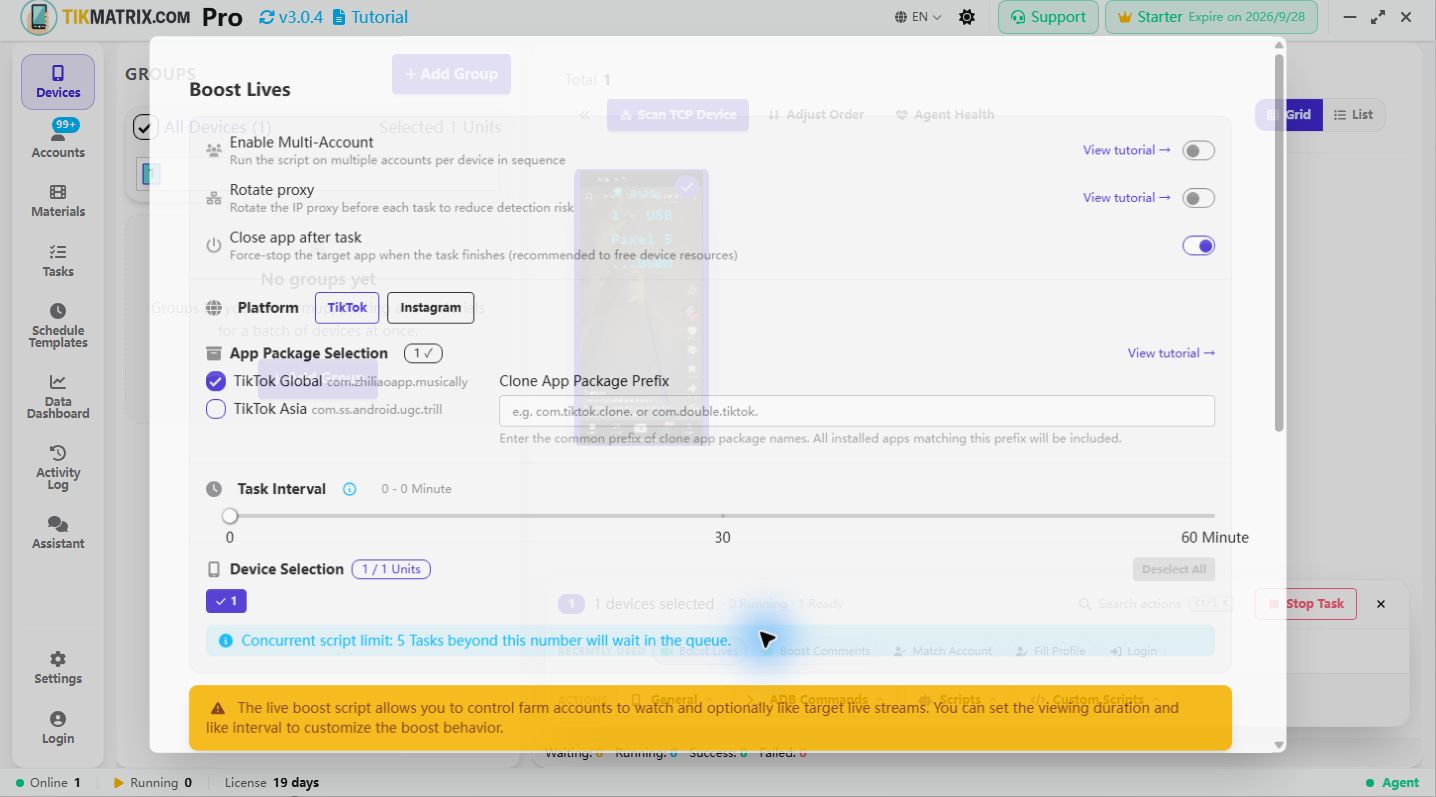Click the Rotate proxy network icon
The height and width of the screenshot is (797, 1436).
point(213,198)
